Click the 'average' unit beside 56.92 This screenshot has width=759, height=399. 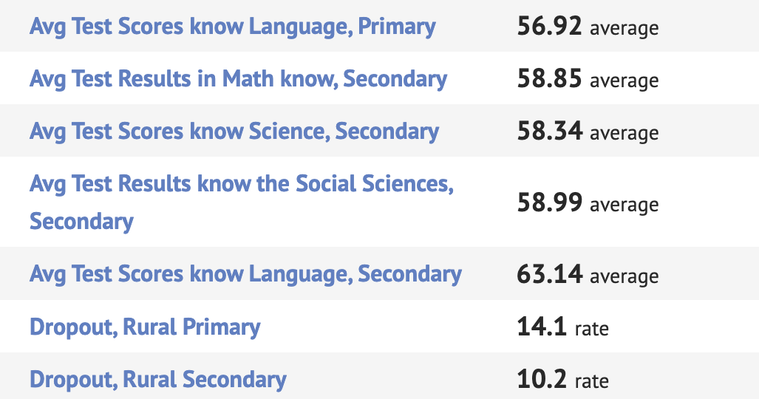pos(624,28)
